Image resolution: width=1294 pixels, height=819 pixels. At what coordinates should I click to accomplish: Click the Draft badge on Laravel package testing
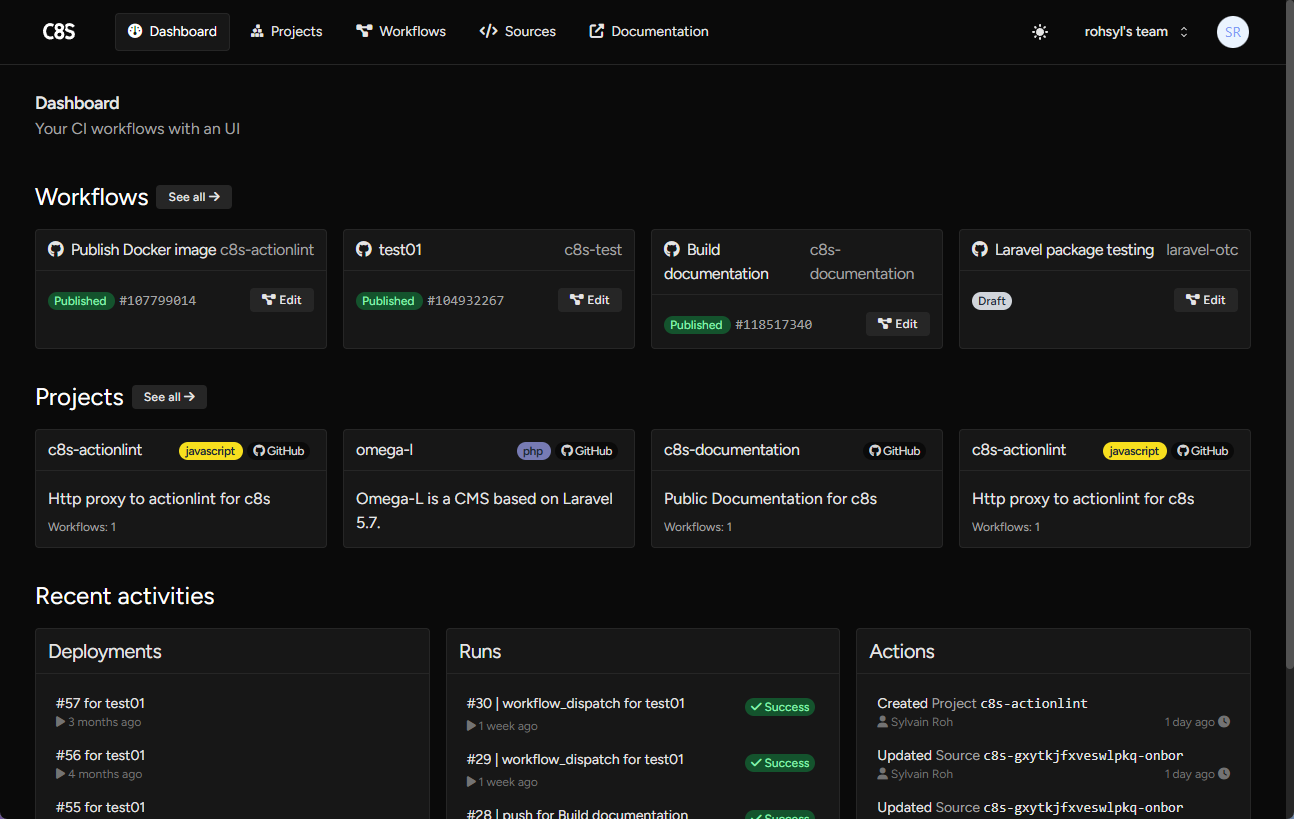click(x=992, y=301)
